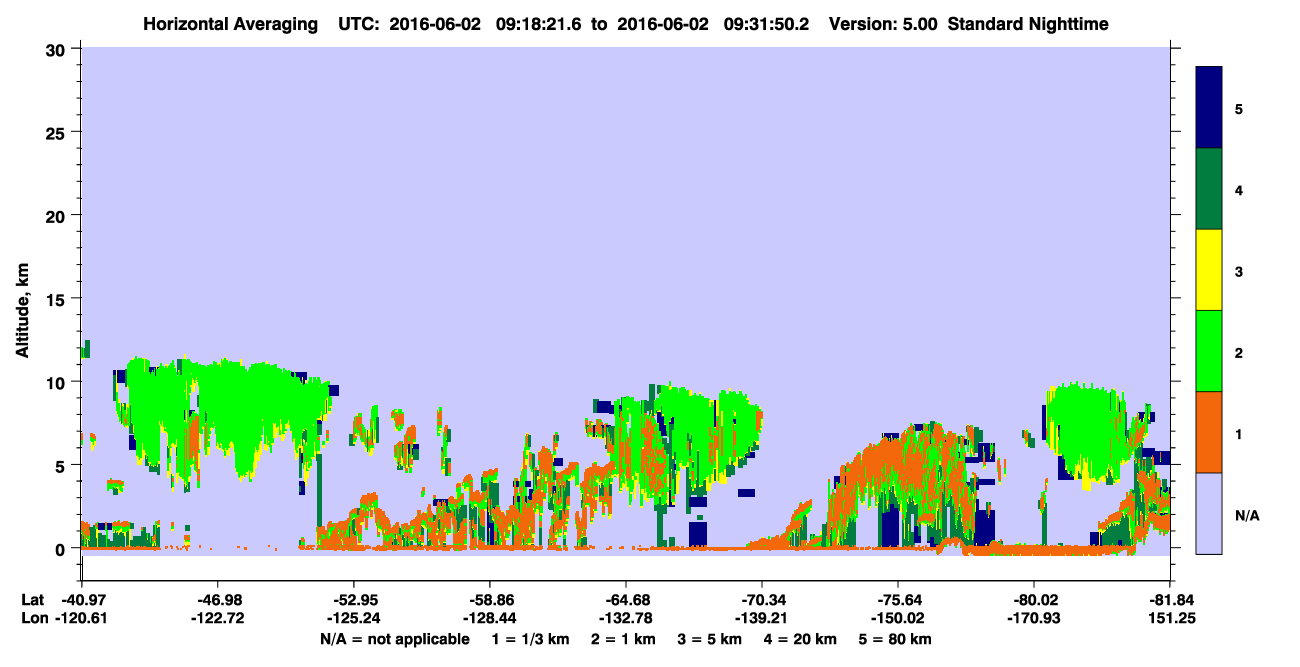The height and width of the screenshot is (667, 1300).
Task: Click the '3 = 5 km' legend text
Action: 708,638
